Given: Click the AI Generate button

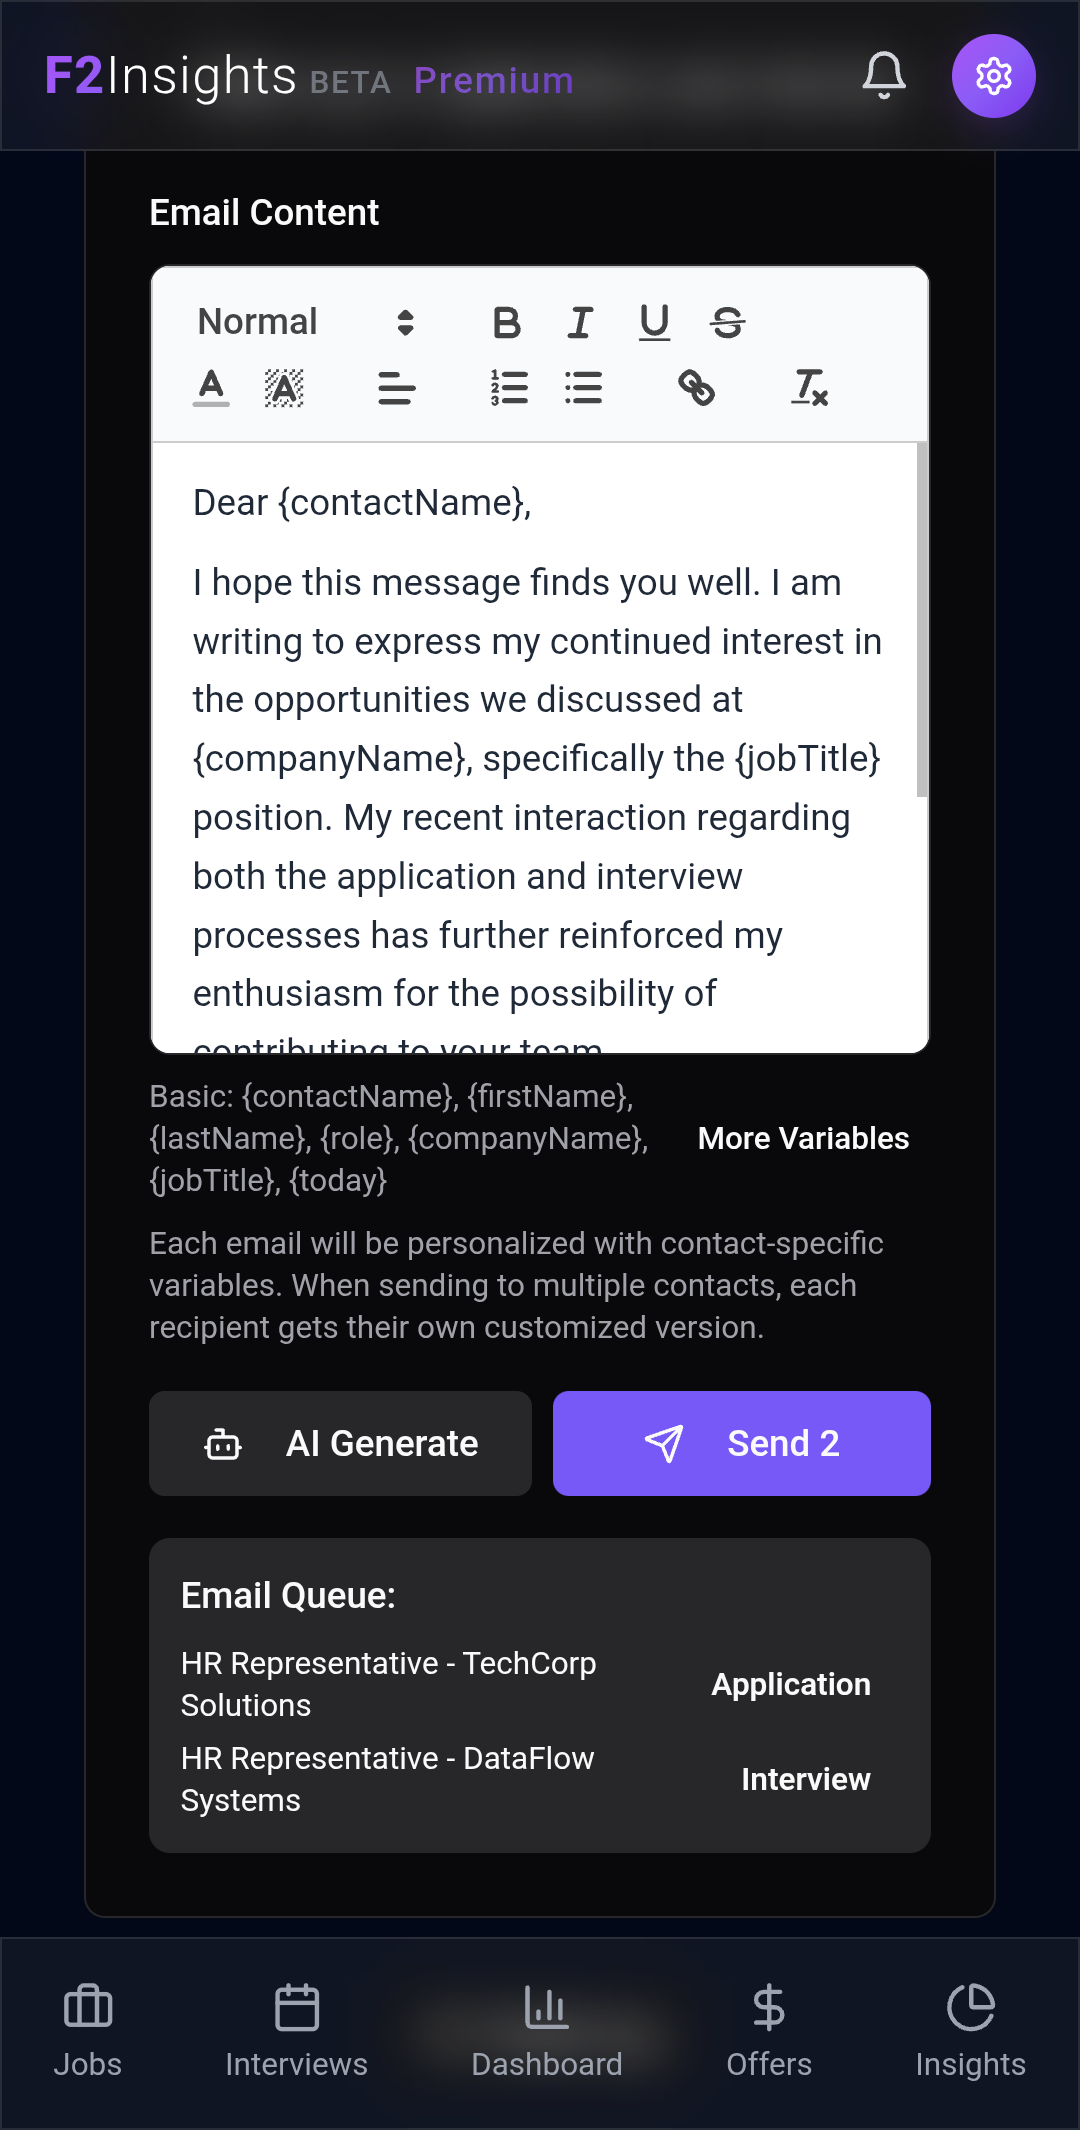Looking at the screenshot, I should [x=340, y=1443].
